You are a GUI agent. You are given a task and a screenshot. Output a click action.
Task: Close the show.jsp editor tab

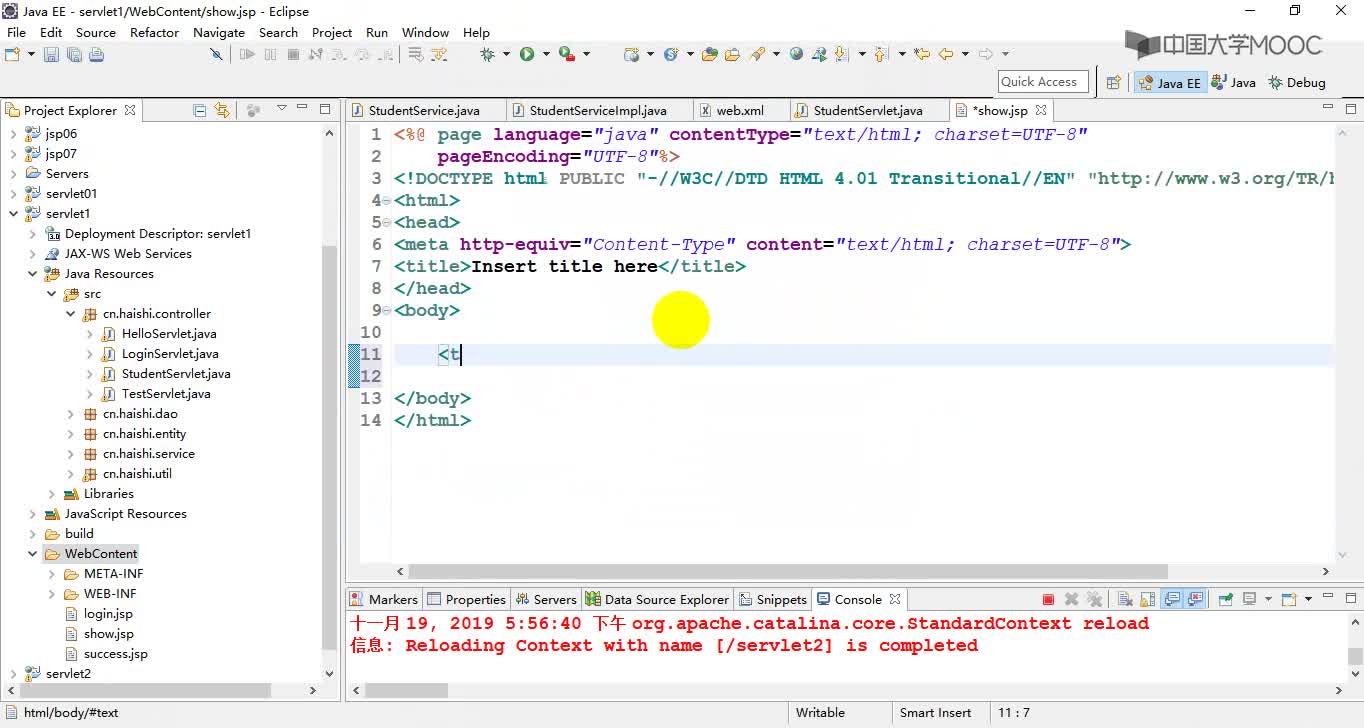(x=1041, y=110)
